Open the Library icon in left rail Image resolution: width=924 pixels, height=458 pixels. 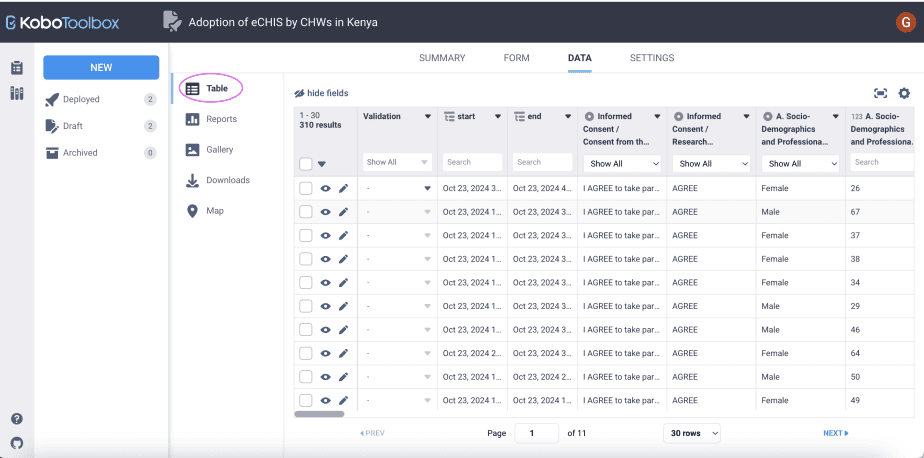point(16,93)
